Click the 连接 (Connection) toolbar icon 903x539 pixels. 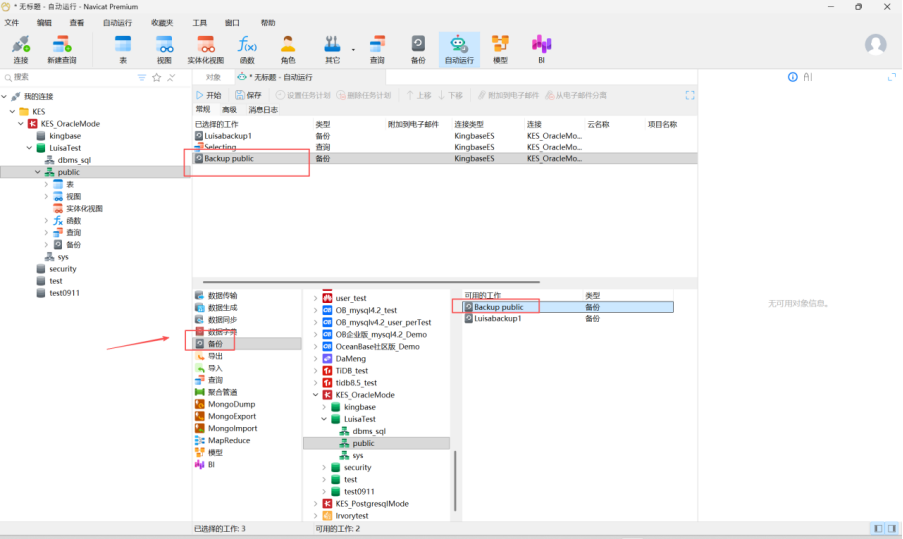point(21,47)
